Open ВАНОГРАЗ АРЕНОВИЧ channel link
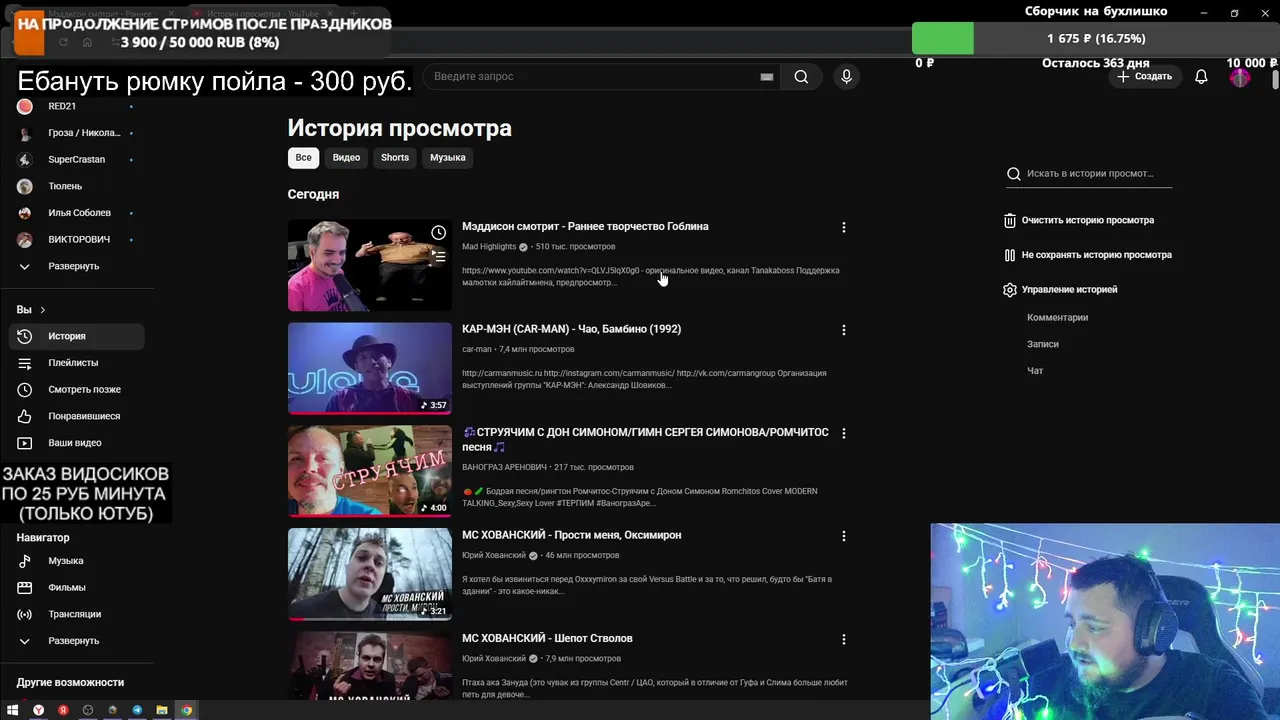 [x=504, y=467]
